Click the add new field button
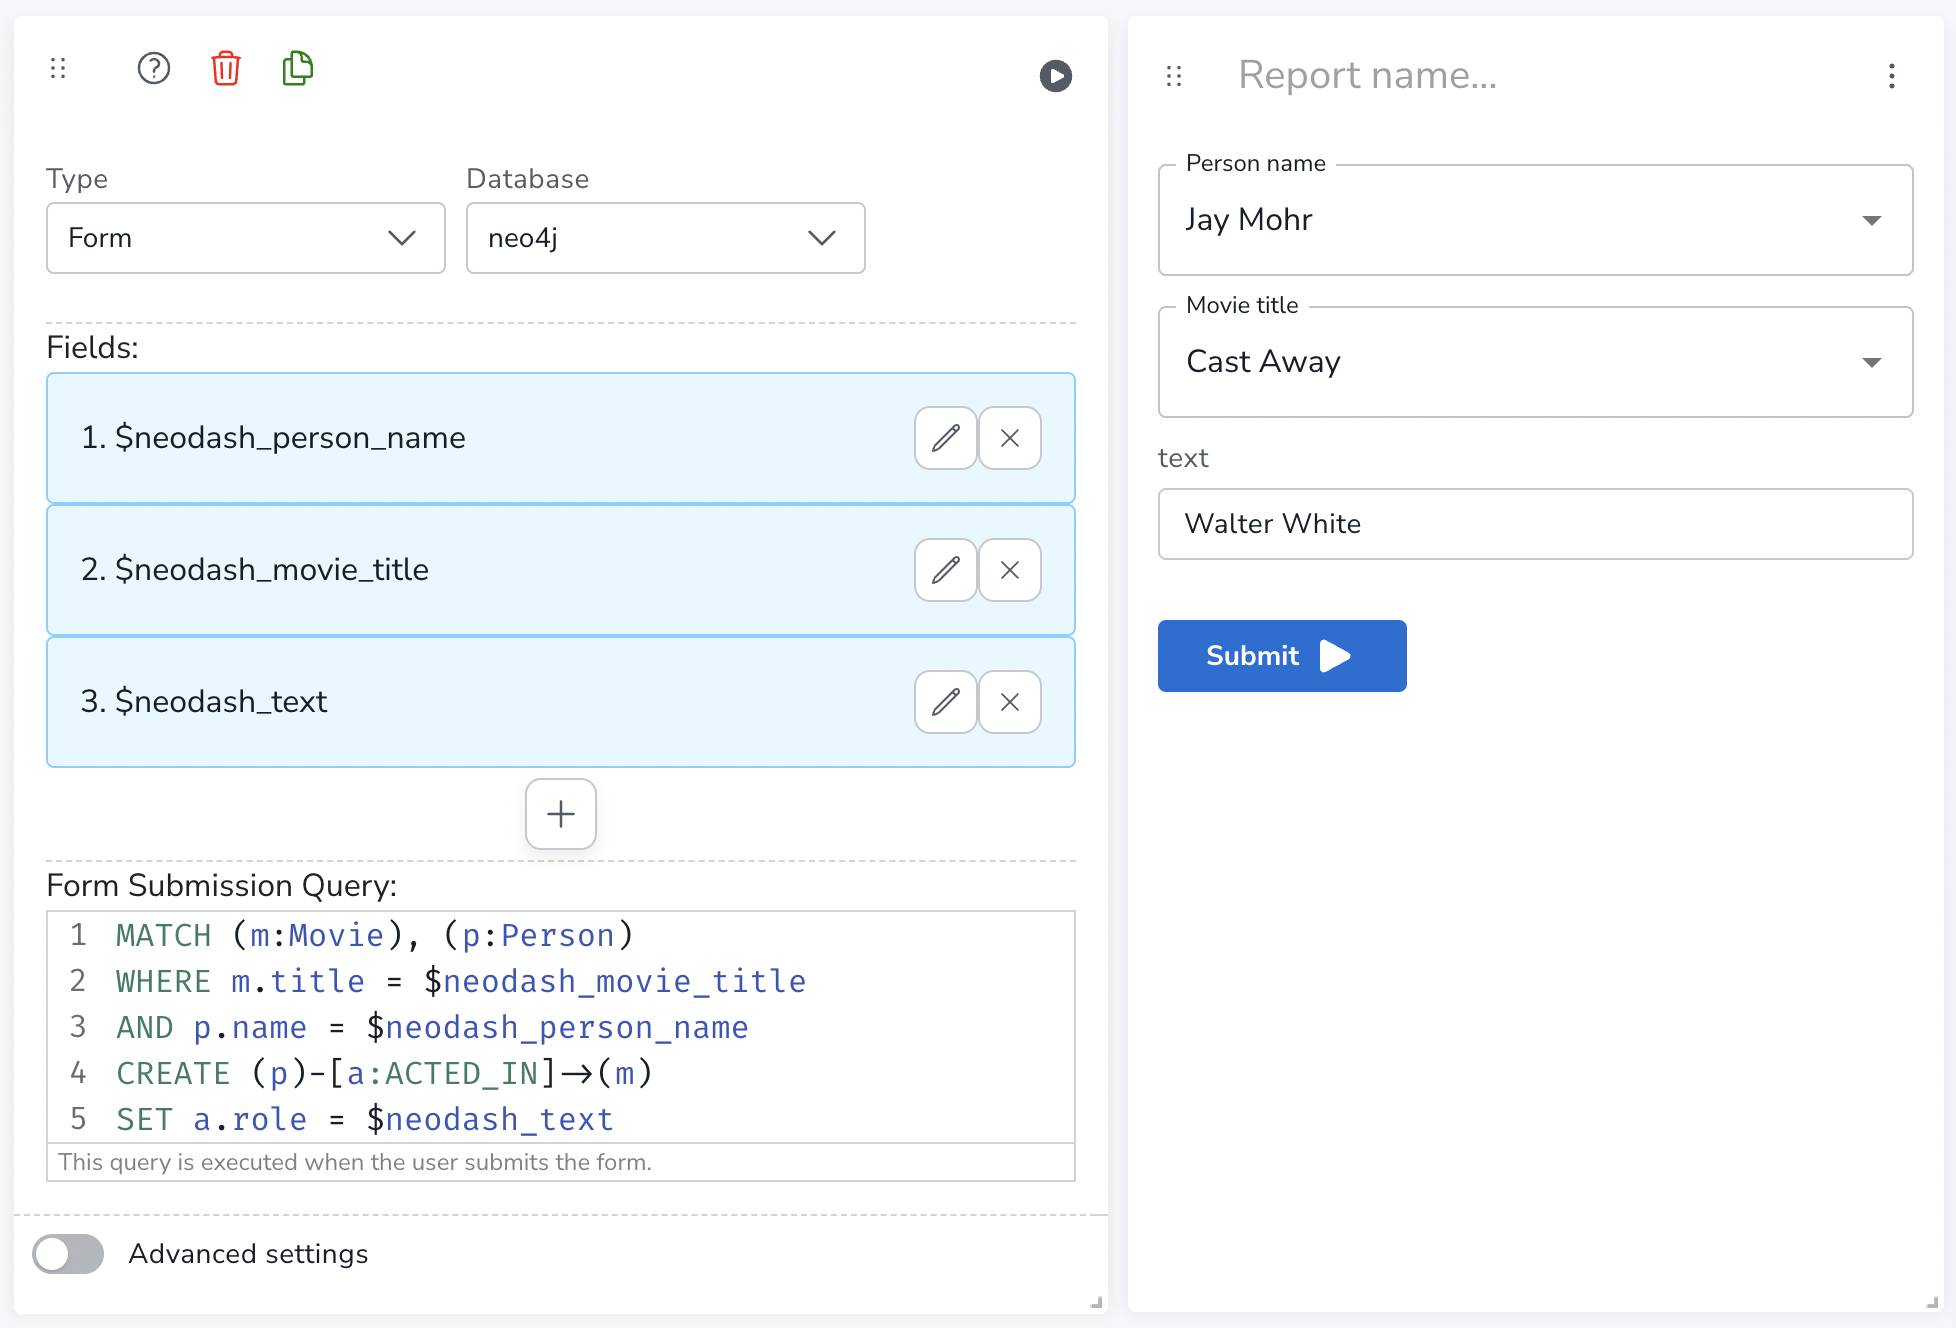 tap(562, 814)
